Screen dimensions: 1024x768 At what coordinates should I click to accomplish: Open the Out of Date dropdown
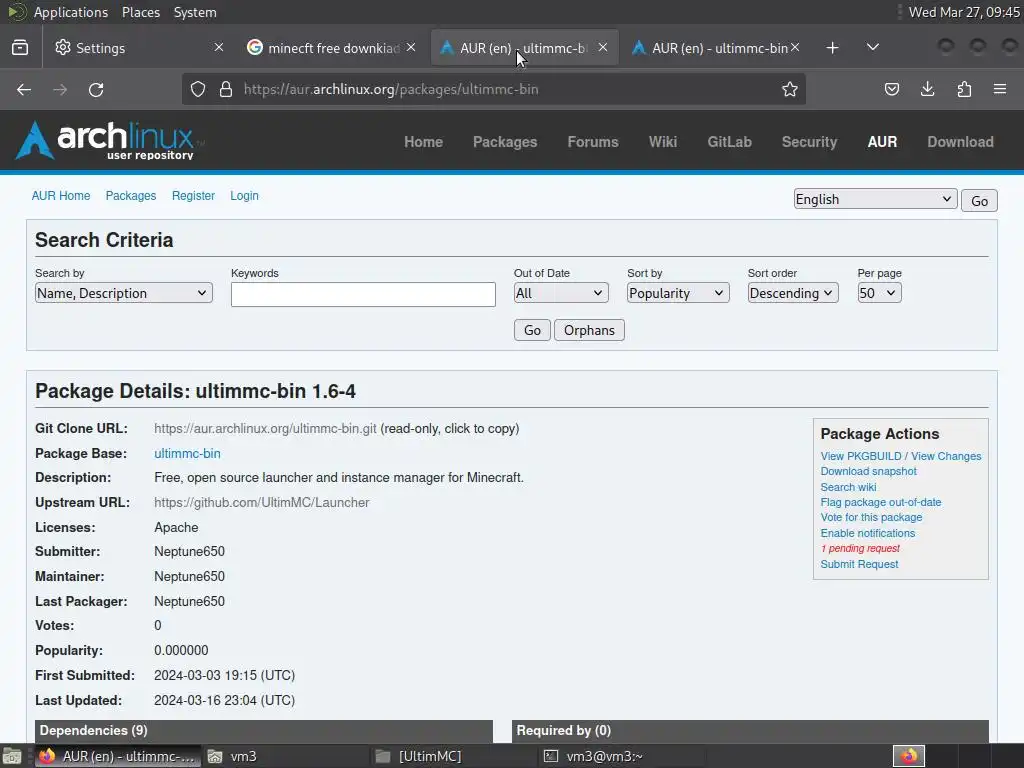tap(561, 293)
